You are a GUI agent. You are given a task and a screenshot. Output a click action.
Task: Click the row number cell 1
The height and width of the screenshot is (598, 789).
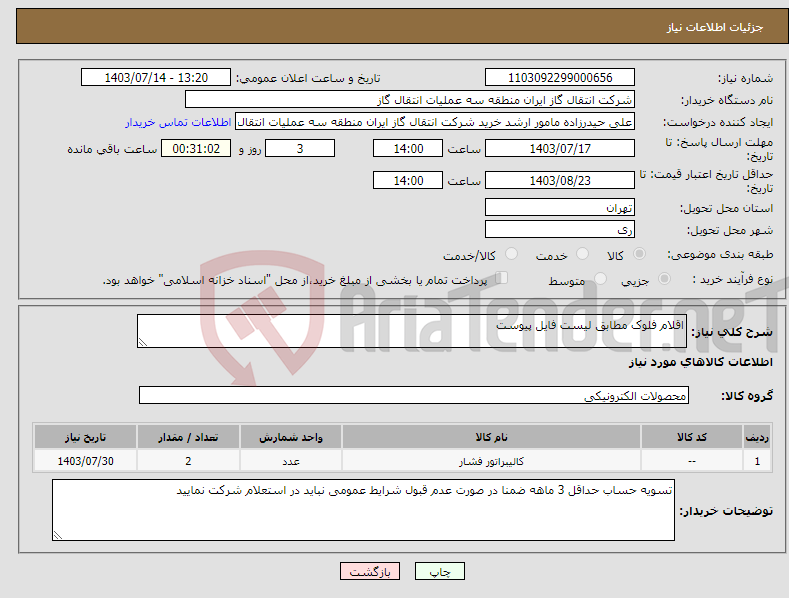[757, 461]
